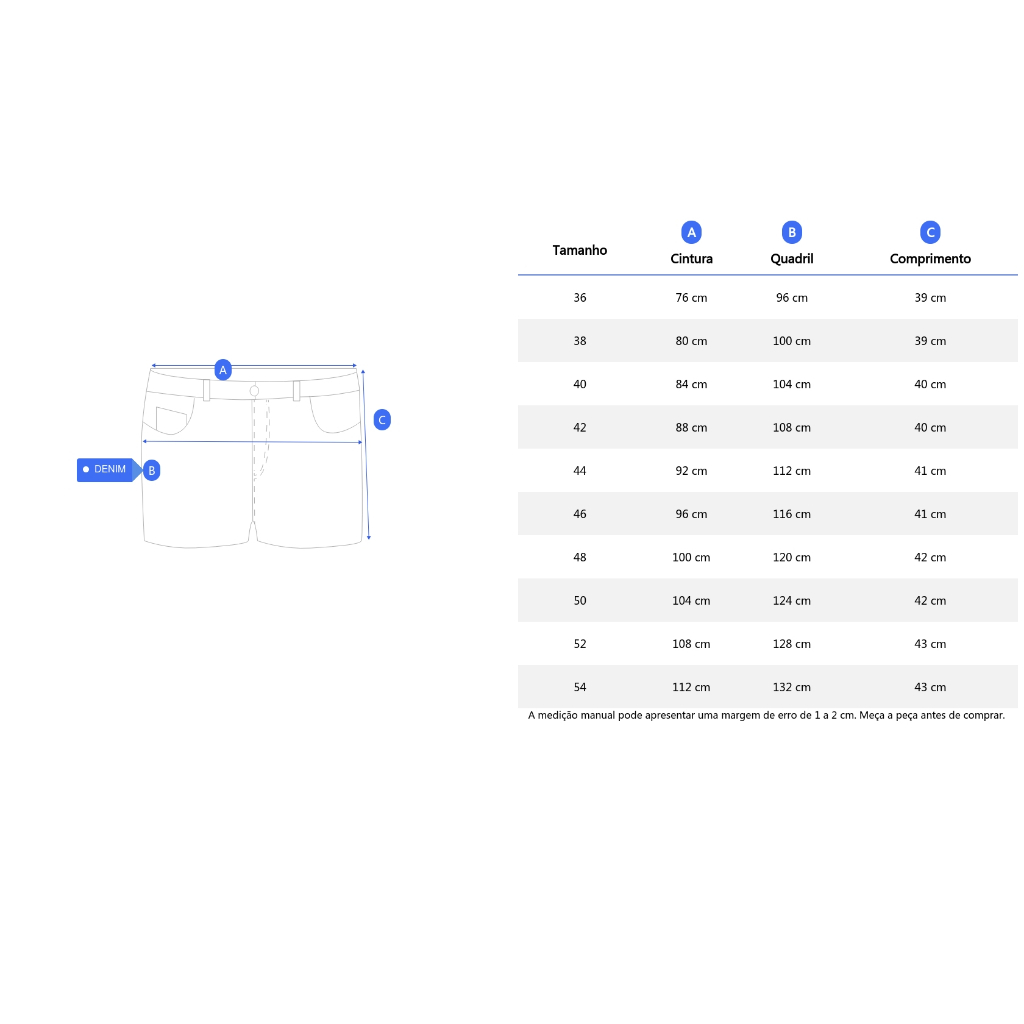This screenshot has width=1024, height=1024.
Task: Click the Comprimento column label
Action: coord(930,259)
